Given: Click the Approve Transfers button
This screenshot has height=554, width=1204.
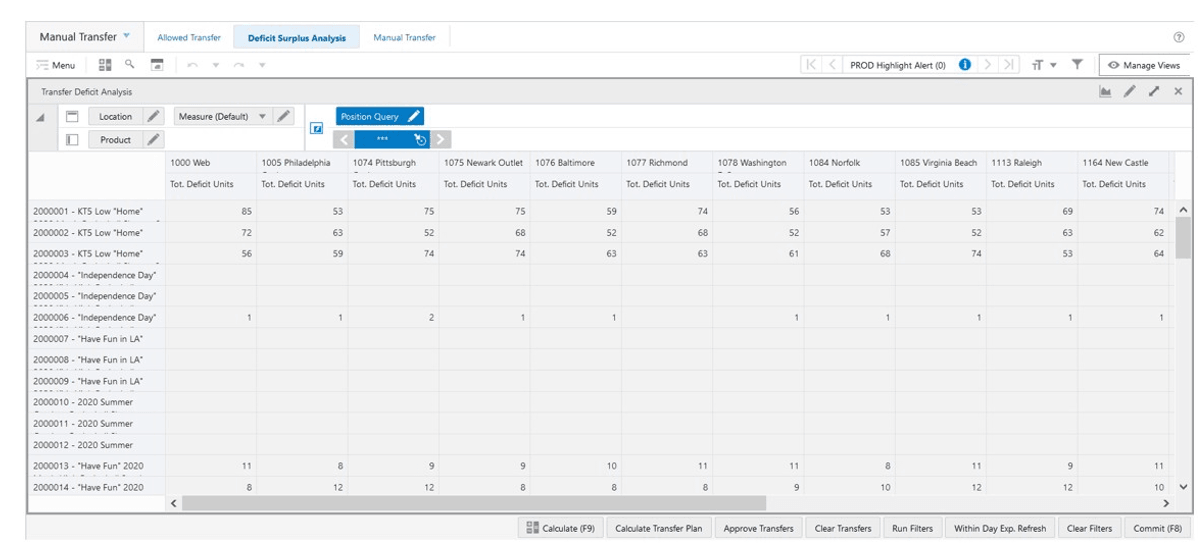Looking at the screenshot, I should pyautogui.click(x=756, y=528).
